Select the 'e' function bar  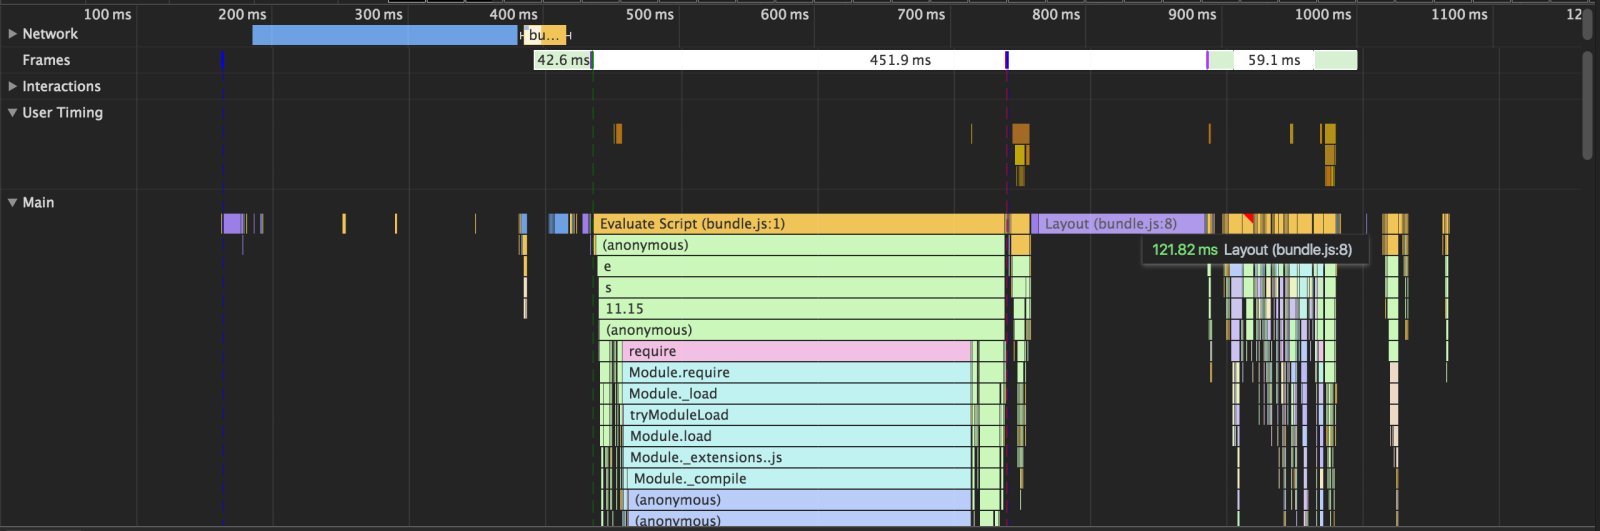(801, 267)
